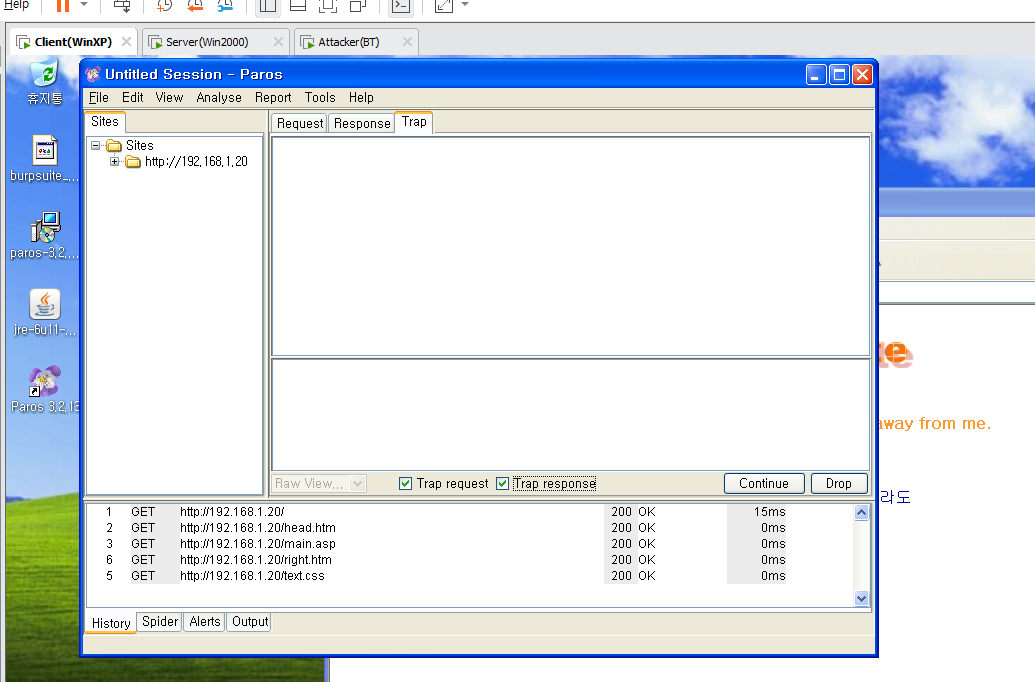This screenshot has height=682, width=1035.
Task: Click the Paros title bar application icon
Action: pos(93,74)
